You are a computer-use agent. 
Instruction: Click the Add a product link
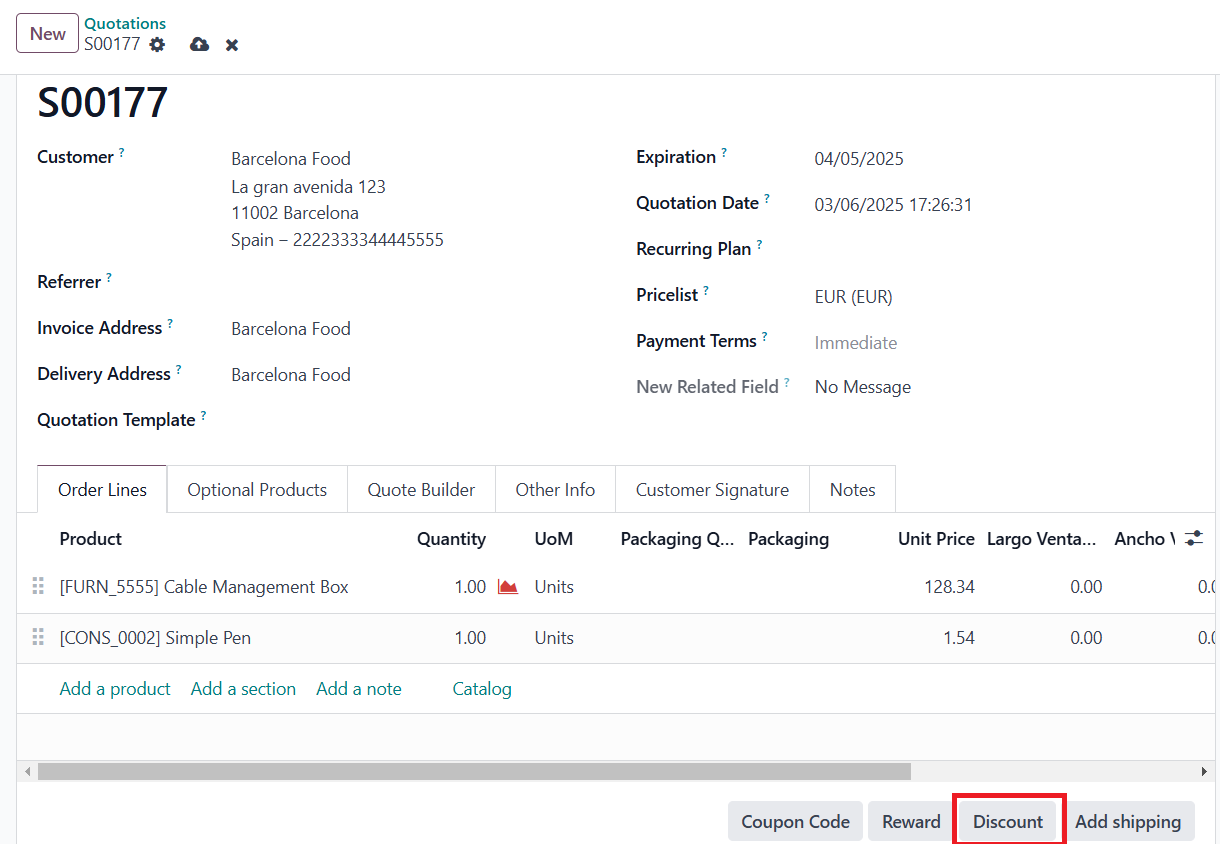pos(115,689)
